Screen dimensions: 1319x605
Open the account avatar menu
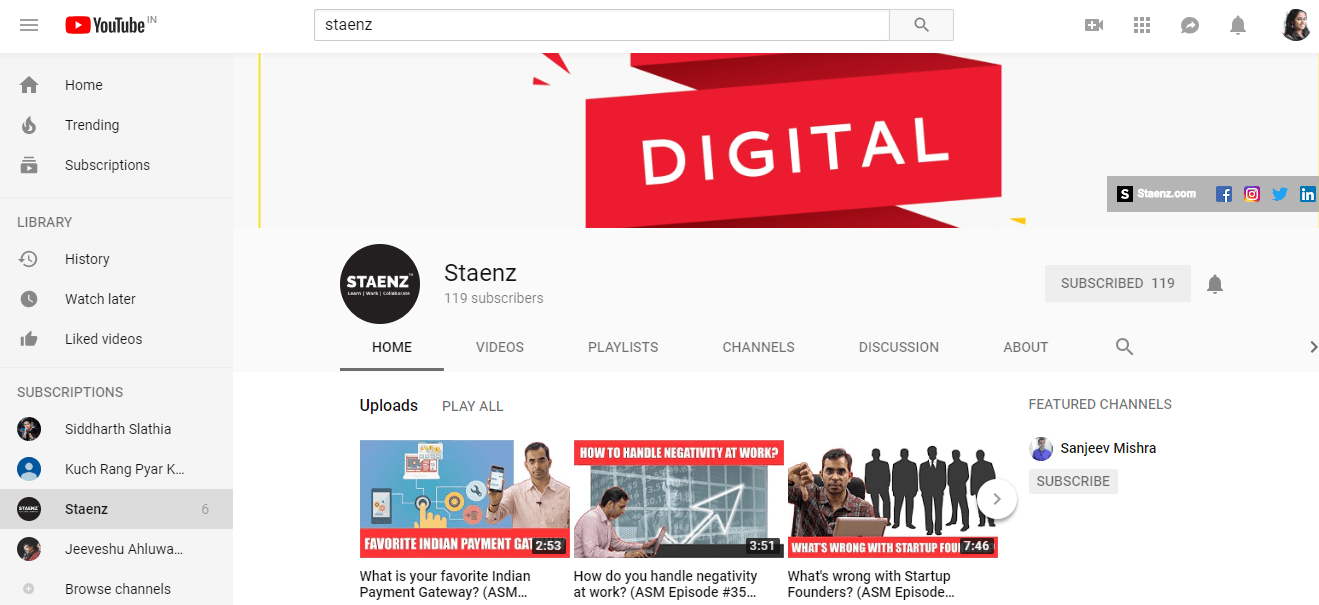[1296, 25]
